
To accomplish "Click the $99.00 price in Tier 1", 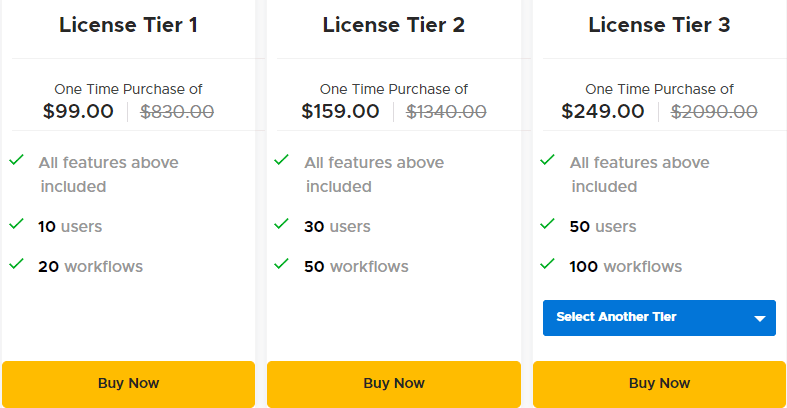I will coord(78,111).
